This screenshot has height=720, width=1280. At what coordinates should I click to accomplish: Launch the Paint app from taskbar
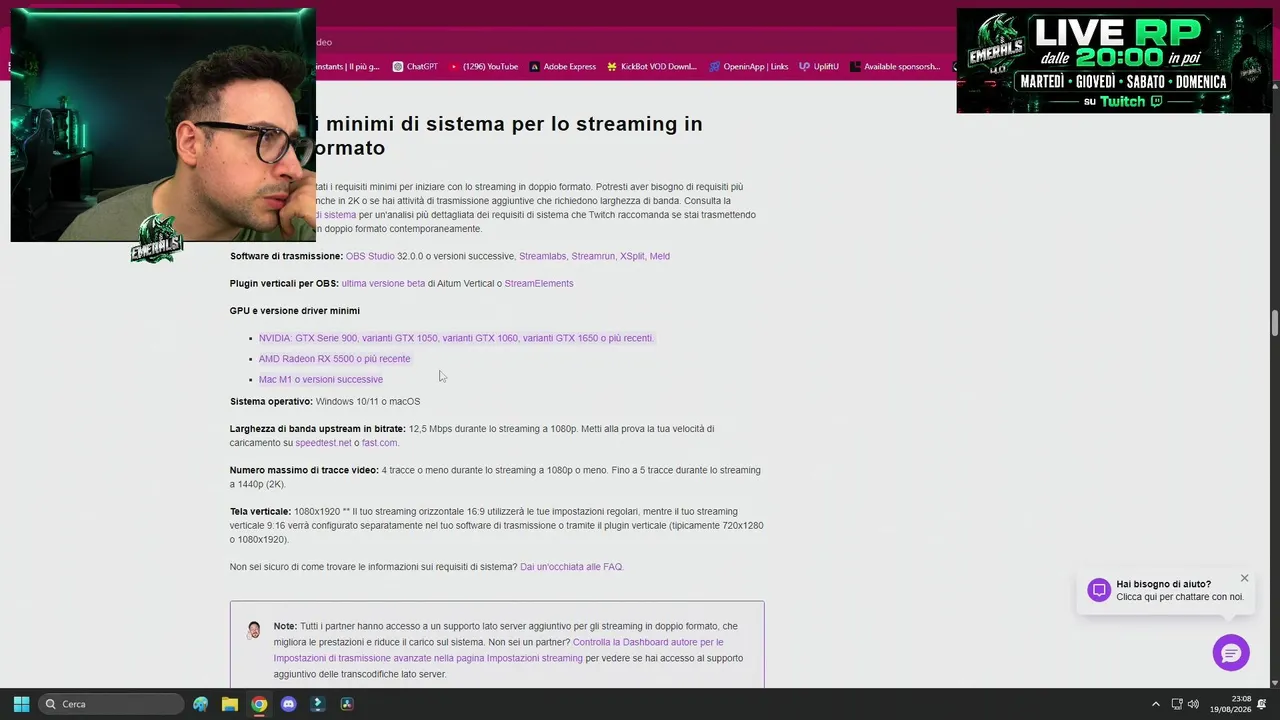[x=201, y=704]
